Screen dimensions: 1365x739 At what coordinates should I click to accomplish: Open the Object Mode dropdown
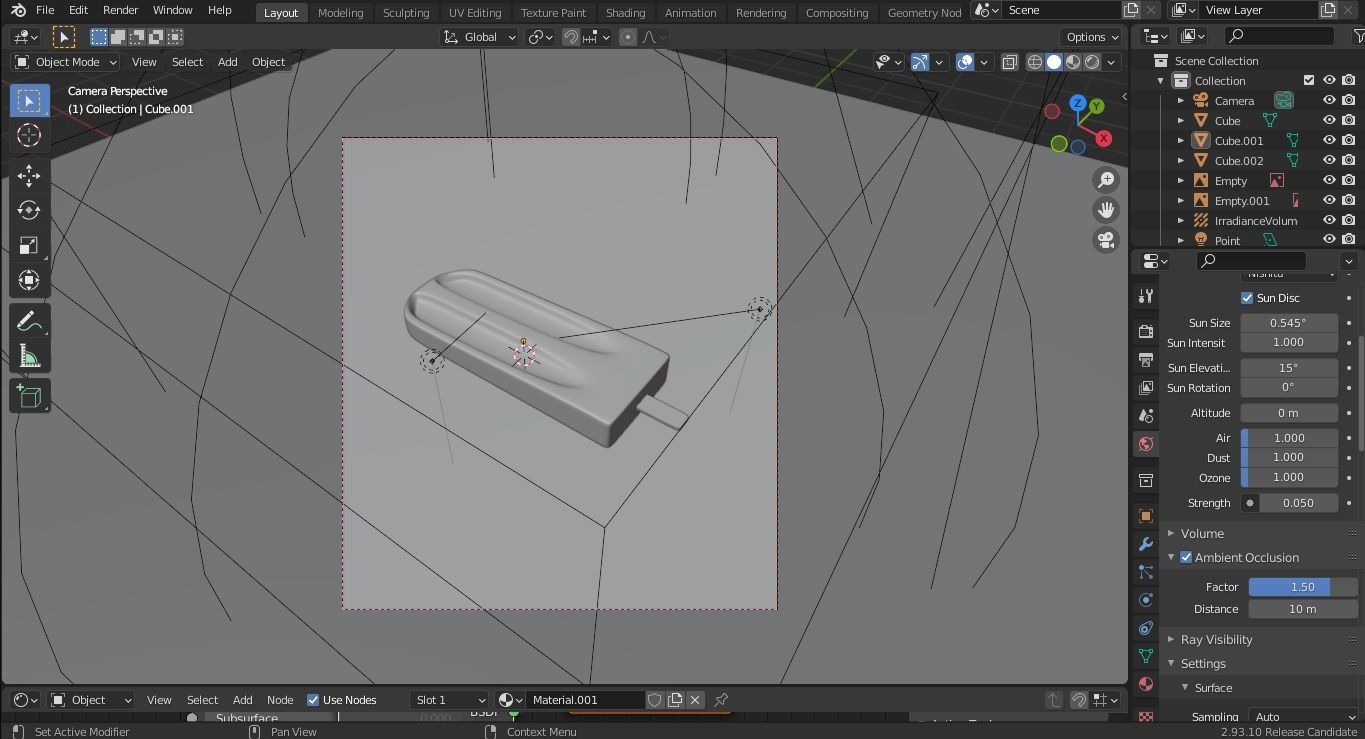tap(66, 62)
